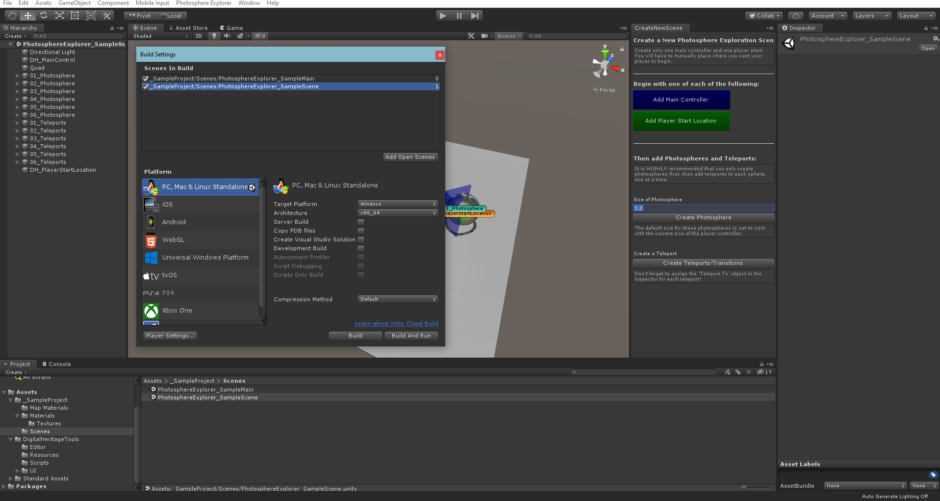Select the Hand tool in toolbar
The height and width of the screenshot is (501, 940).
(x=10, y=16)
